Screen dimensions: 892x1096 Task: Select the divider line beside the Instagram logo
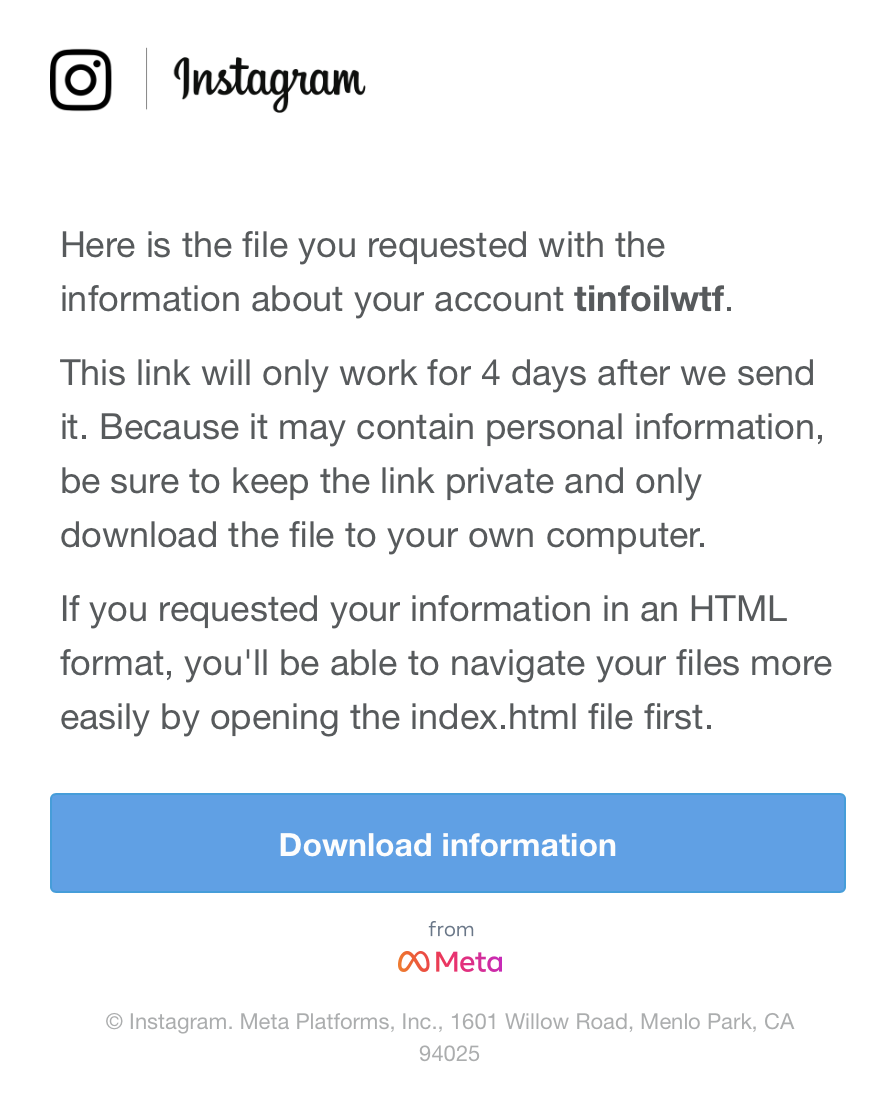tap(147, 79)
